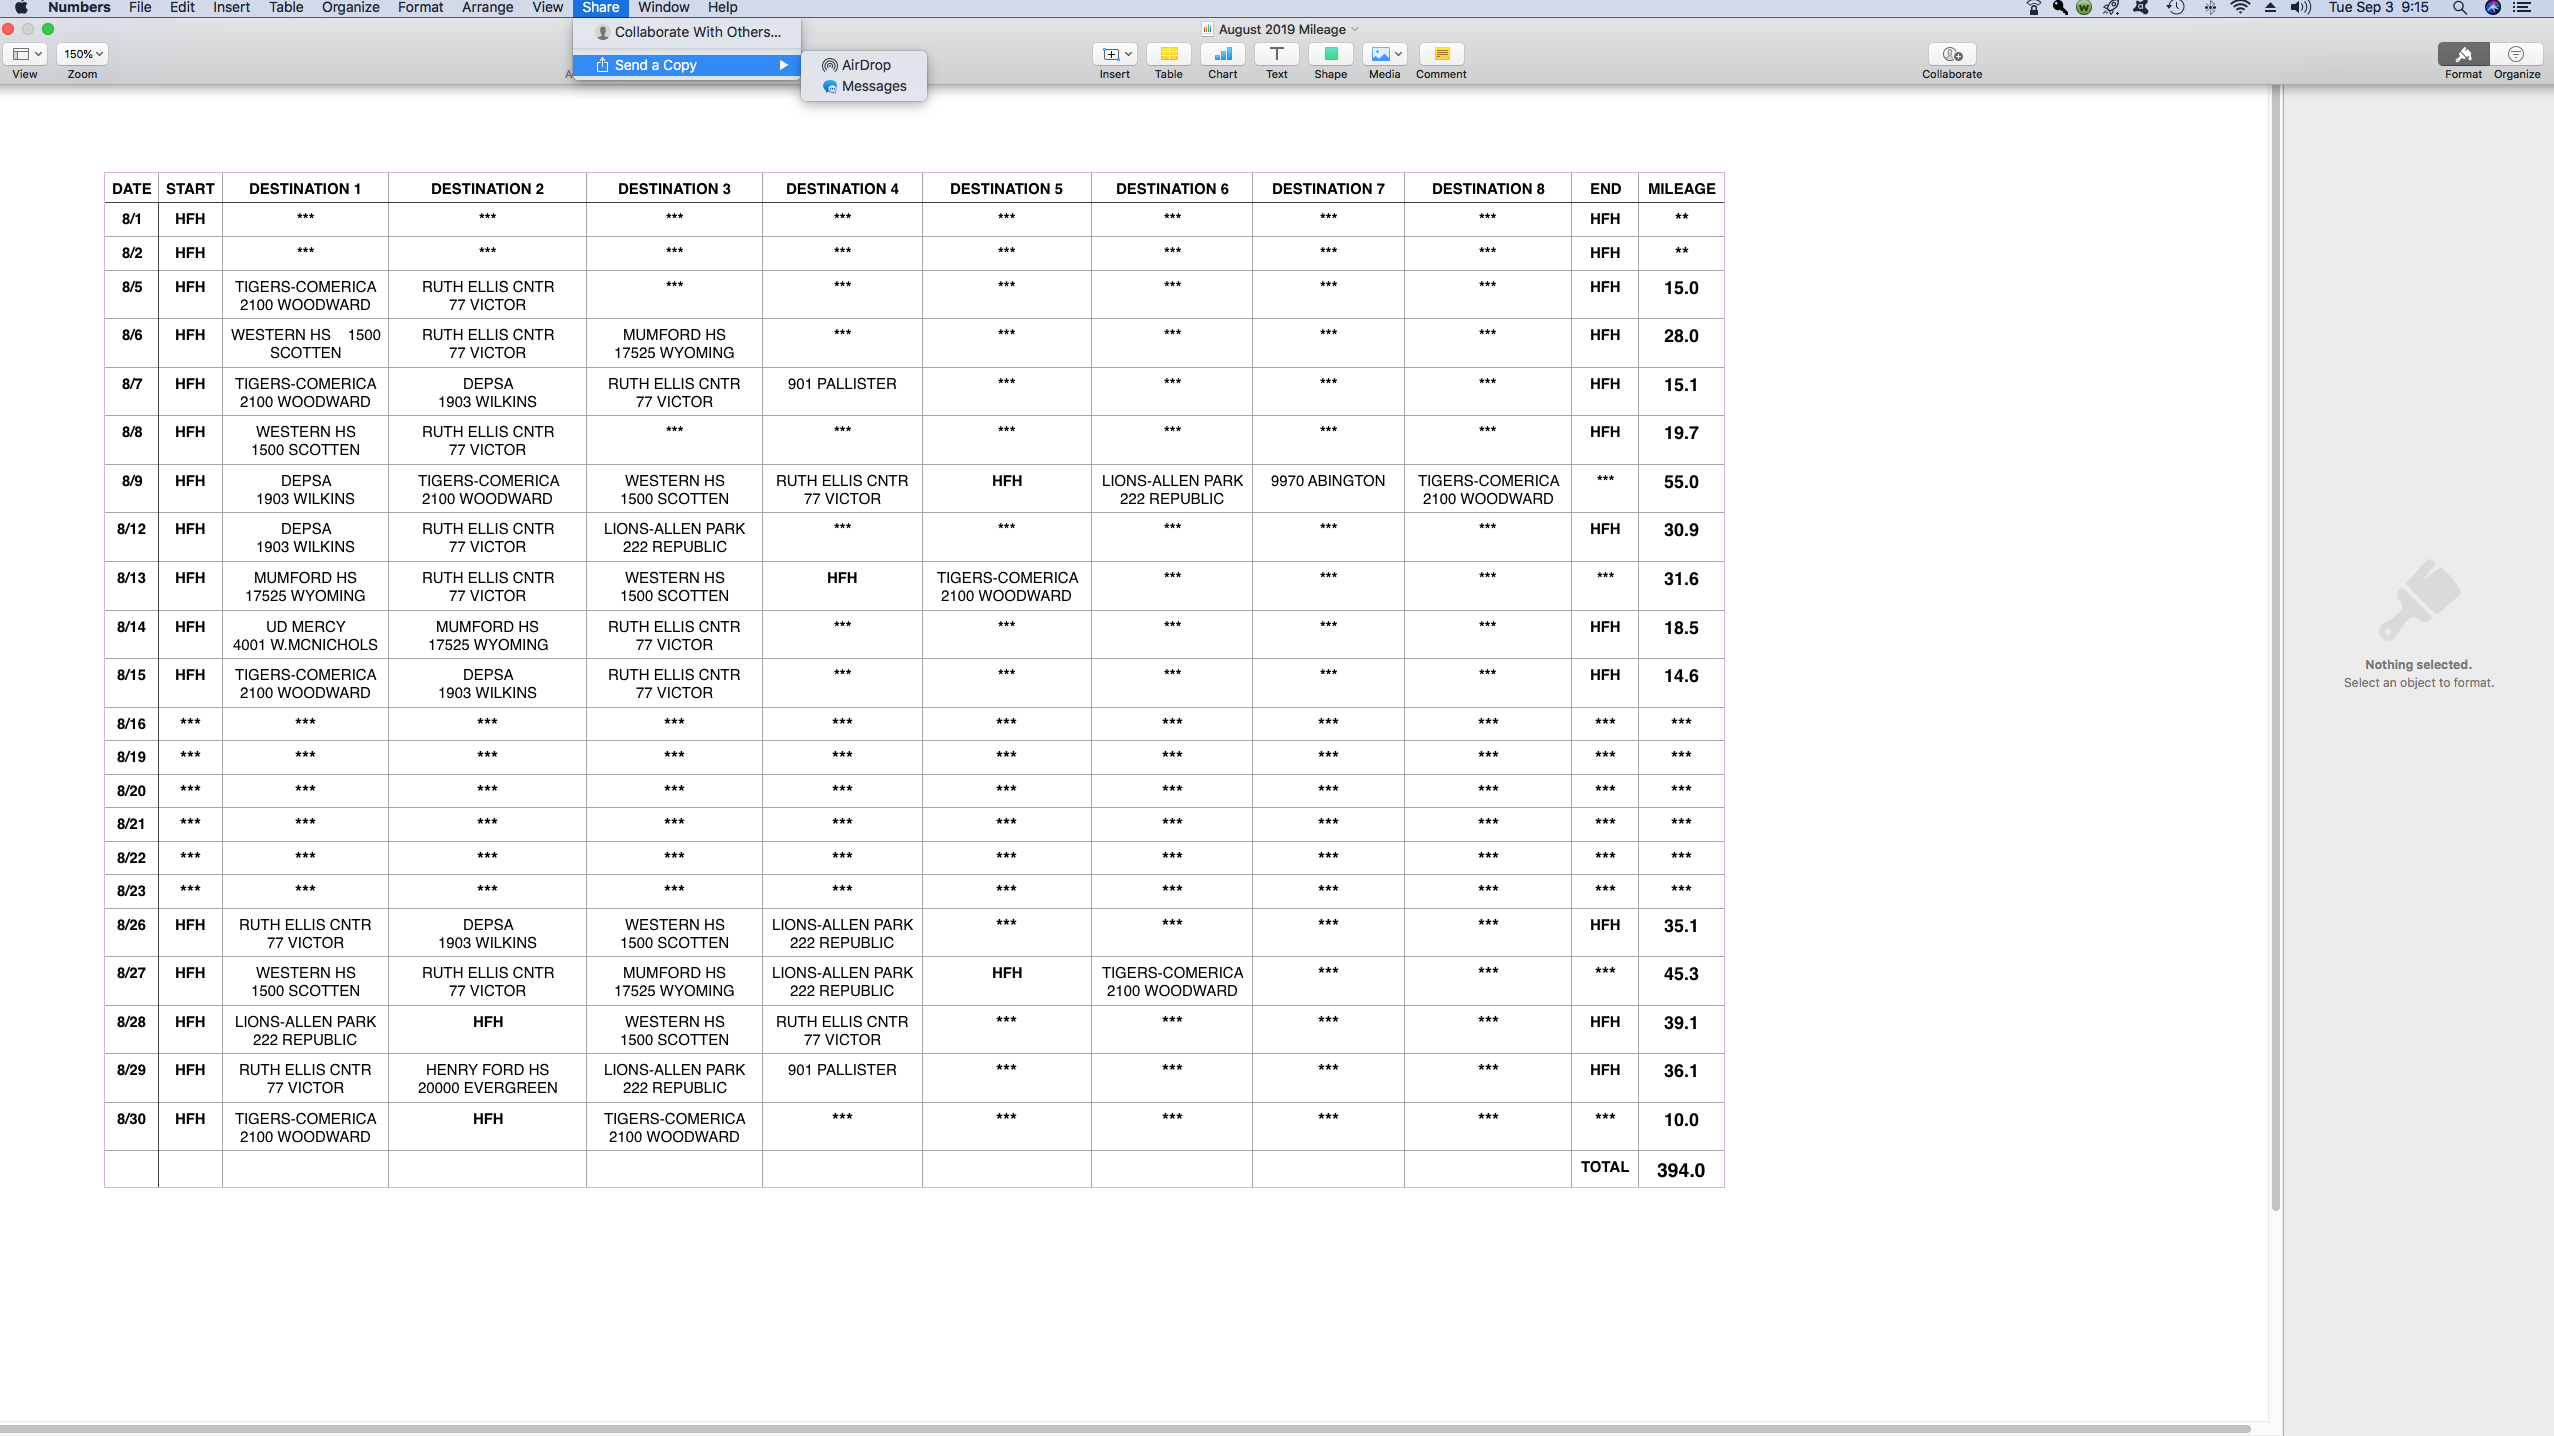Select the 394.0 total mileage cell
Image resolution: width=2554 pixels, height=1436 pixels.
click(1680, 1170)
